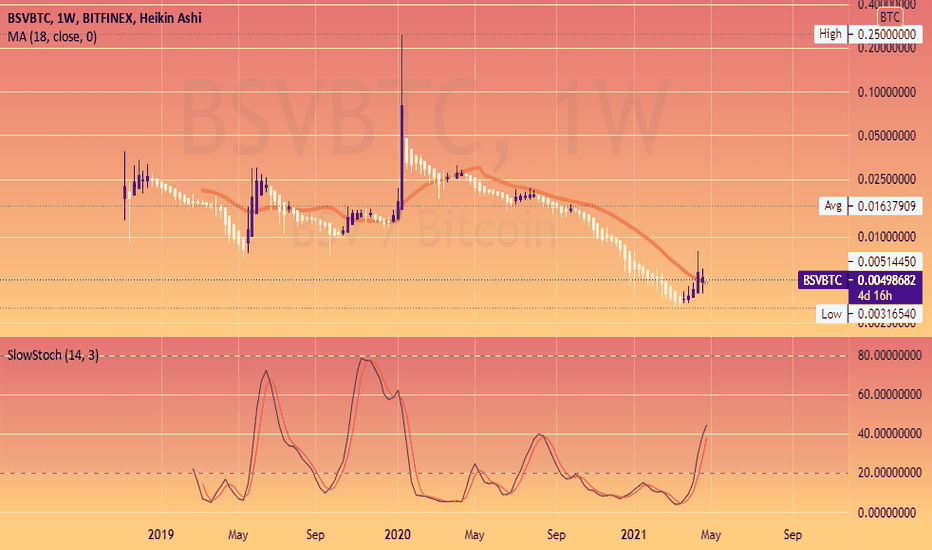Click the 40.00000000 stochastic axis tick
This screenshot has height=550, width=932.
tap(889, 434)
